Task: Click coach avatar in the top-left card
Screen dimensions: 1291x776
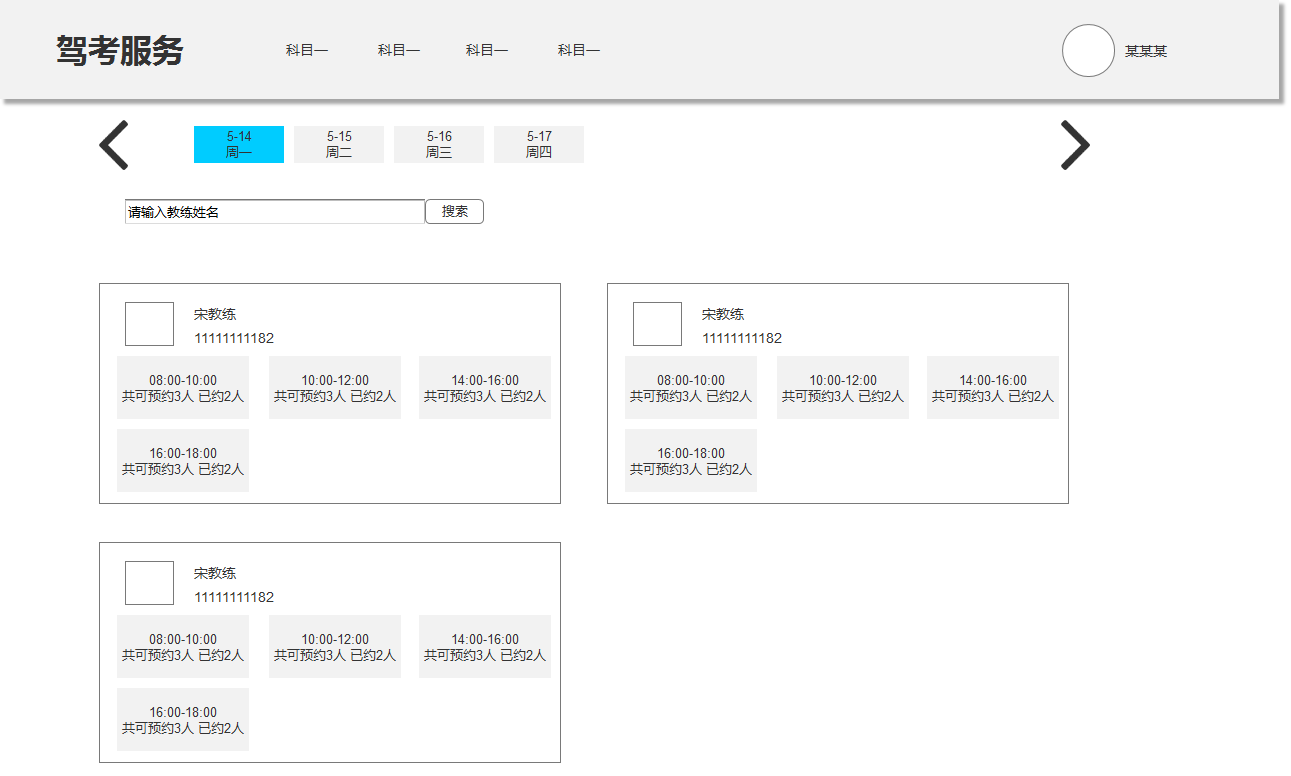Action: click(149, 324)
